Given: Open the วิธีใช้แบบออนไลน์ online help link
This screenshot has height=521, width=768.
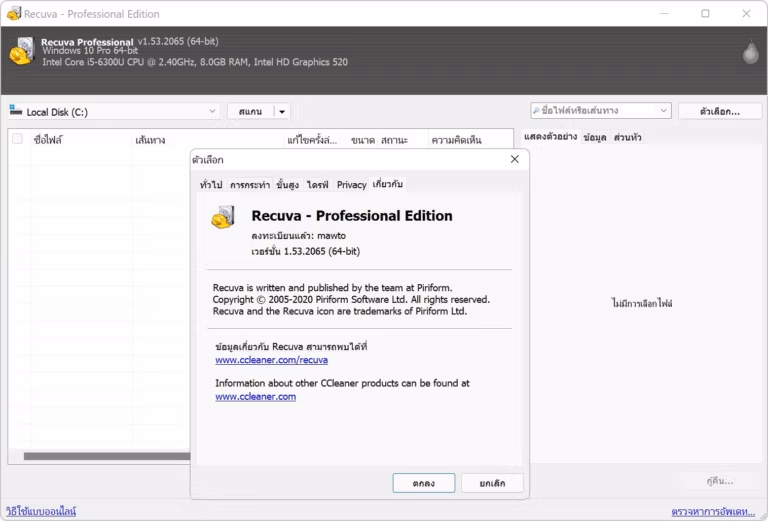Looking at the screenshot, I should pos(41,511).
